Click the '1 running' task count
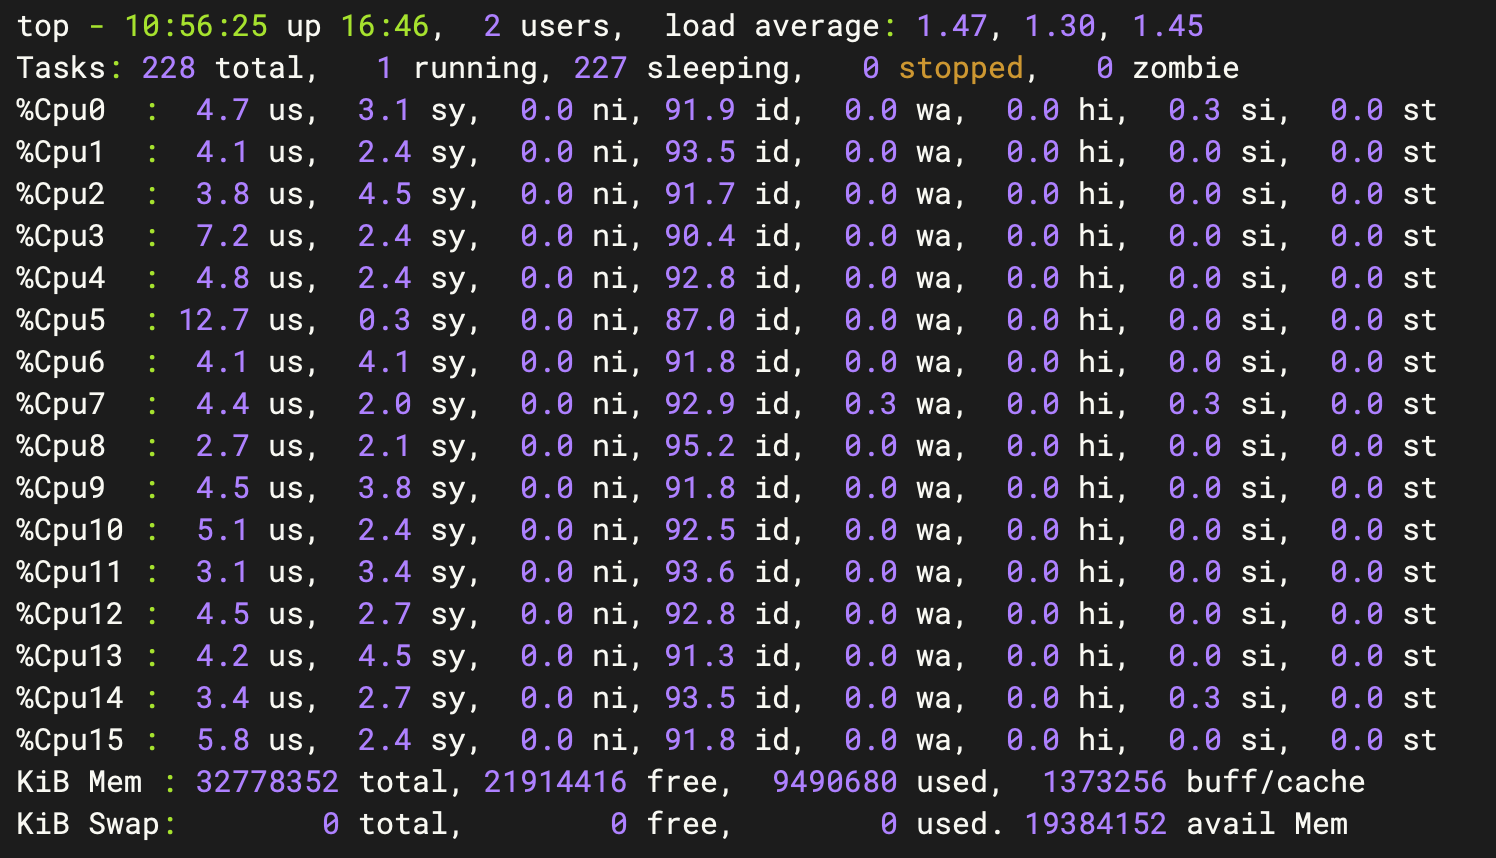The height and width of the screenshot is (858, 1496). (x=457, y=68)
